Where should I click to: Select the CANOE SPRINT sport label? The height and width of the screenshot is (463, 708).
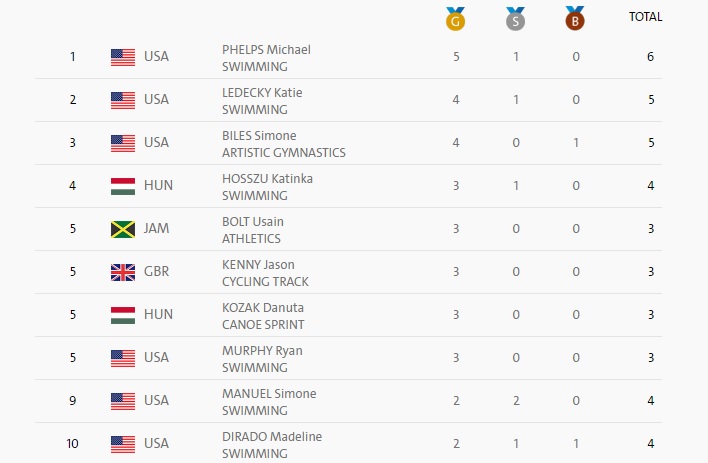[263, 324]
